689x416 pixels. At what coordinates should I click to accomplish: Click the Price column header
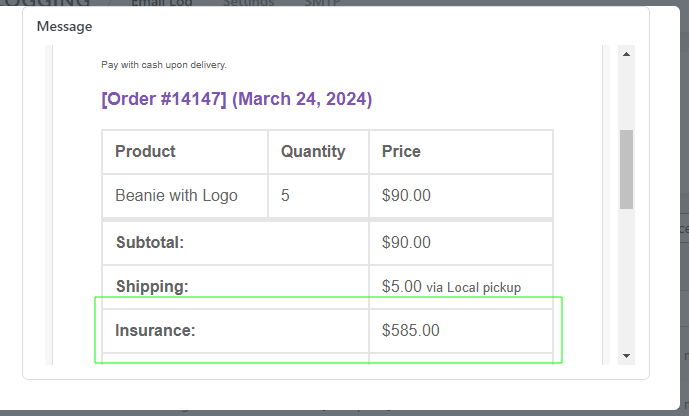(401, 152)
